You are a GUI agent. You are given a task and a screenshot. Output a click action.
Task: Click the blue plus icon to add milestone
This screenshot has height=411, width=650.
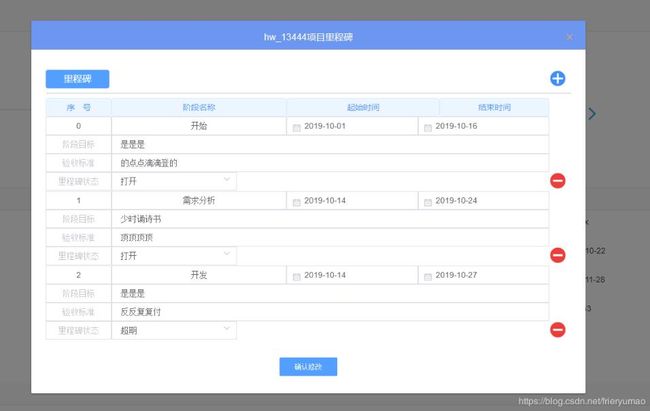pos(558,78)
